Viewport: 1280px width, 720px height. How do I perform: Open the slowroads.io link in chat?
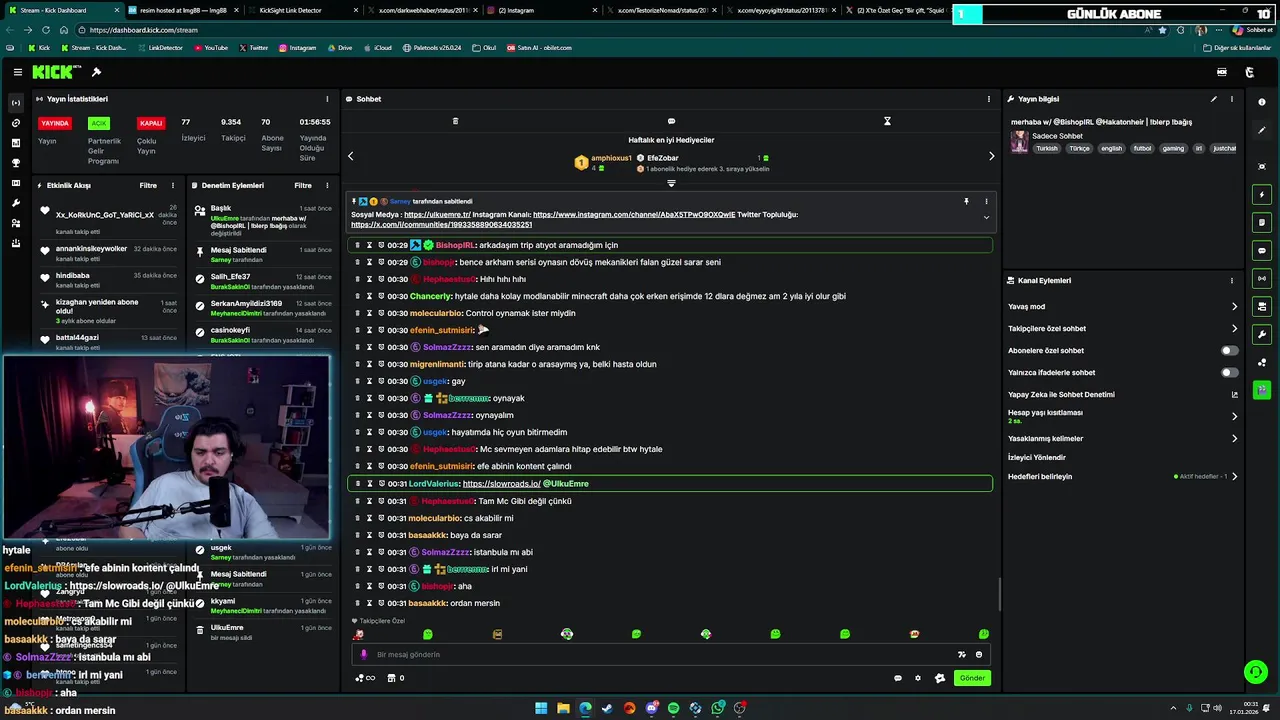tap(502, 484)
